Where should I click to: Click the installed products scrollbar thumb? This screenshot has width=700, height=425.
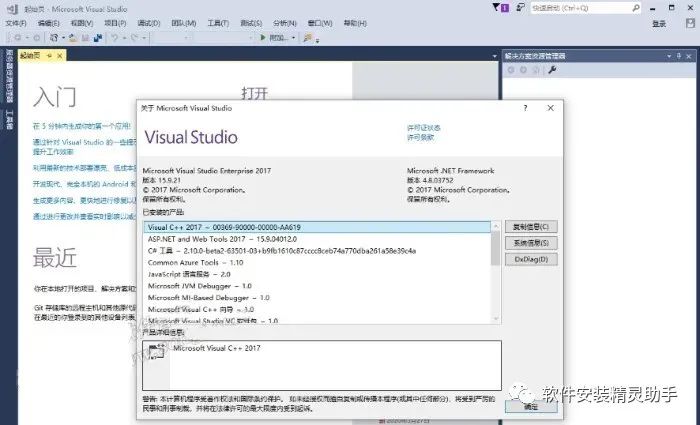(496, 248)
